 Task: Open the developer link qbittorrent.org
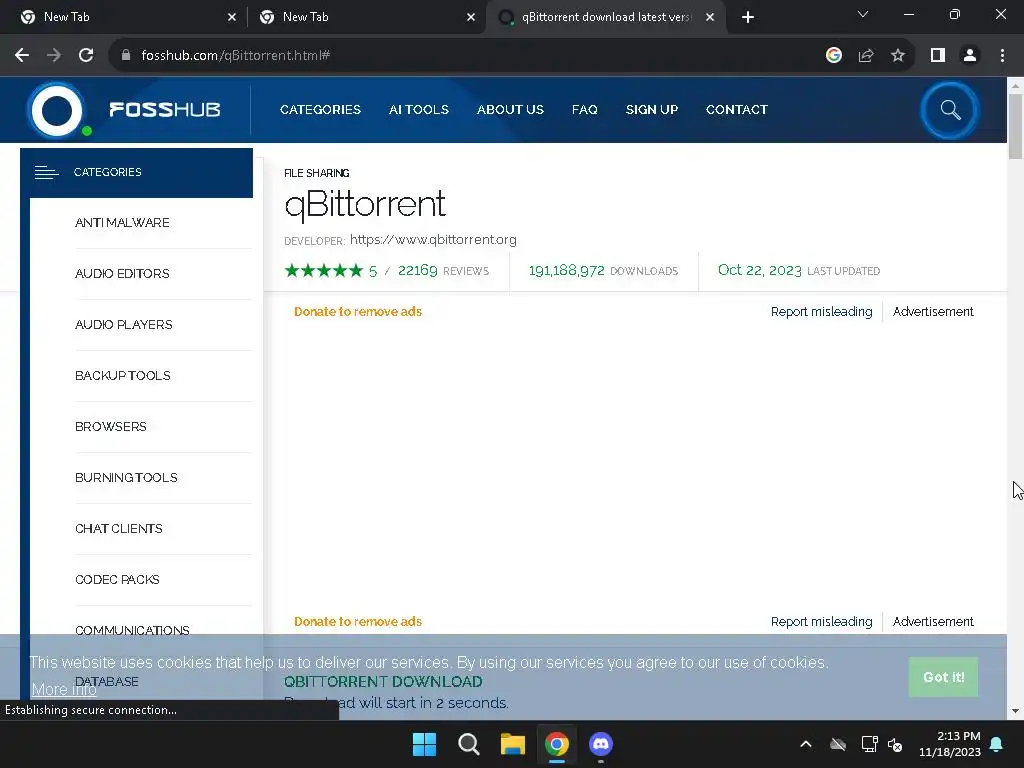click(433, 240)
